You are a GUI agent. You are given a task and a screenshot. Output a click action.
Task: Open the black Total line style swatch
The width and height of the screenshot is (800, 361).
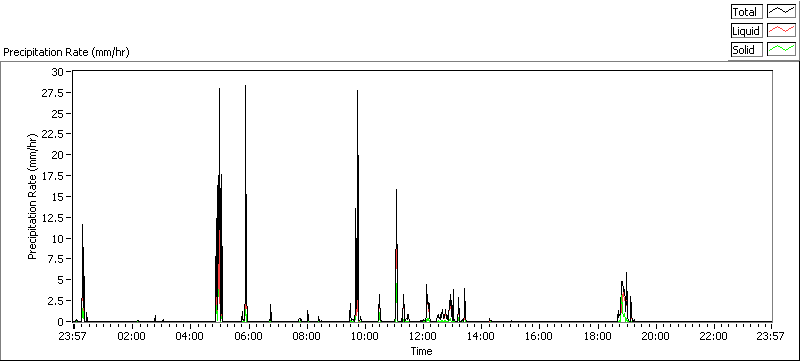[782, 12]
